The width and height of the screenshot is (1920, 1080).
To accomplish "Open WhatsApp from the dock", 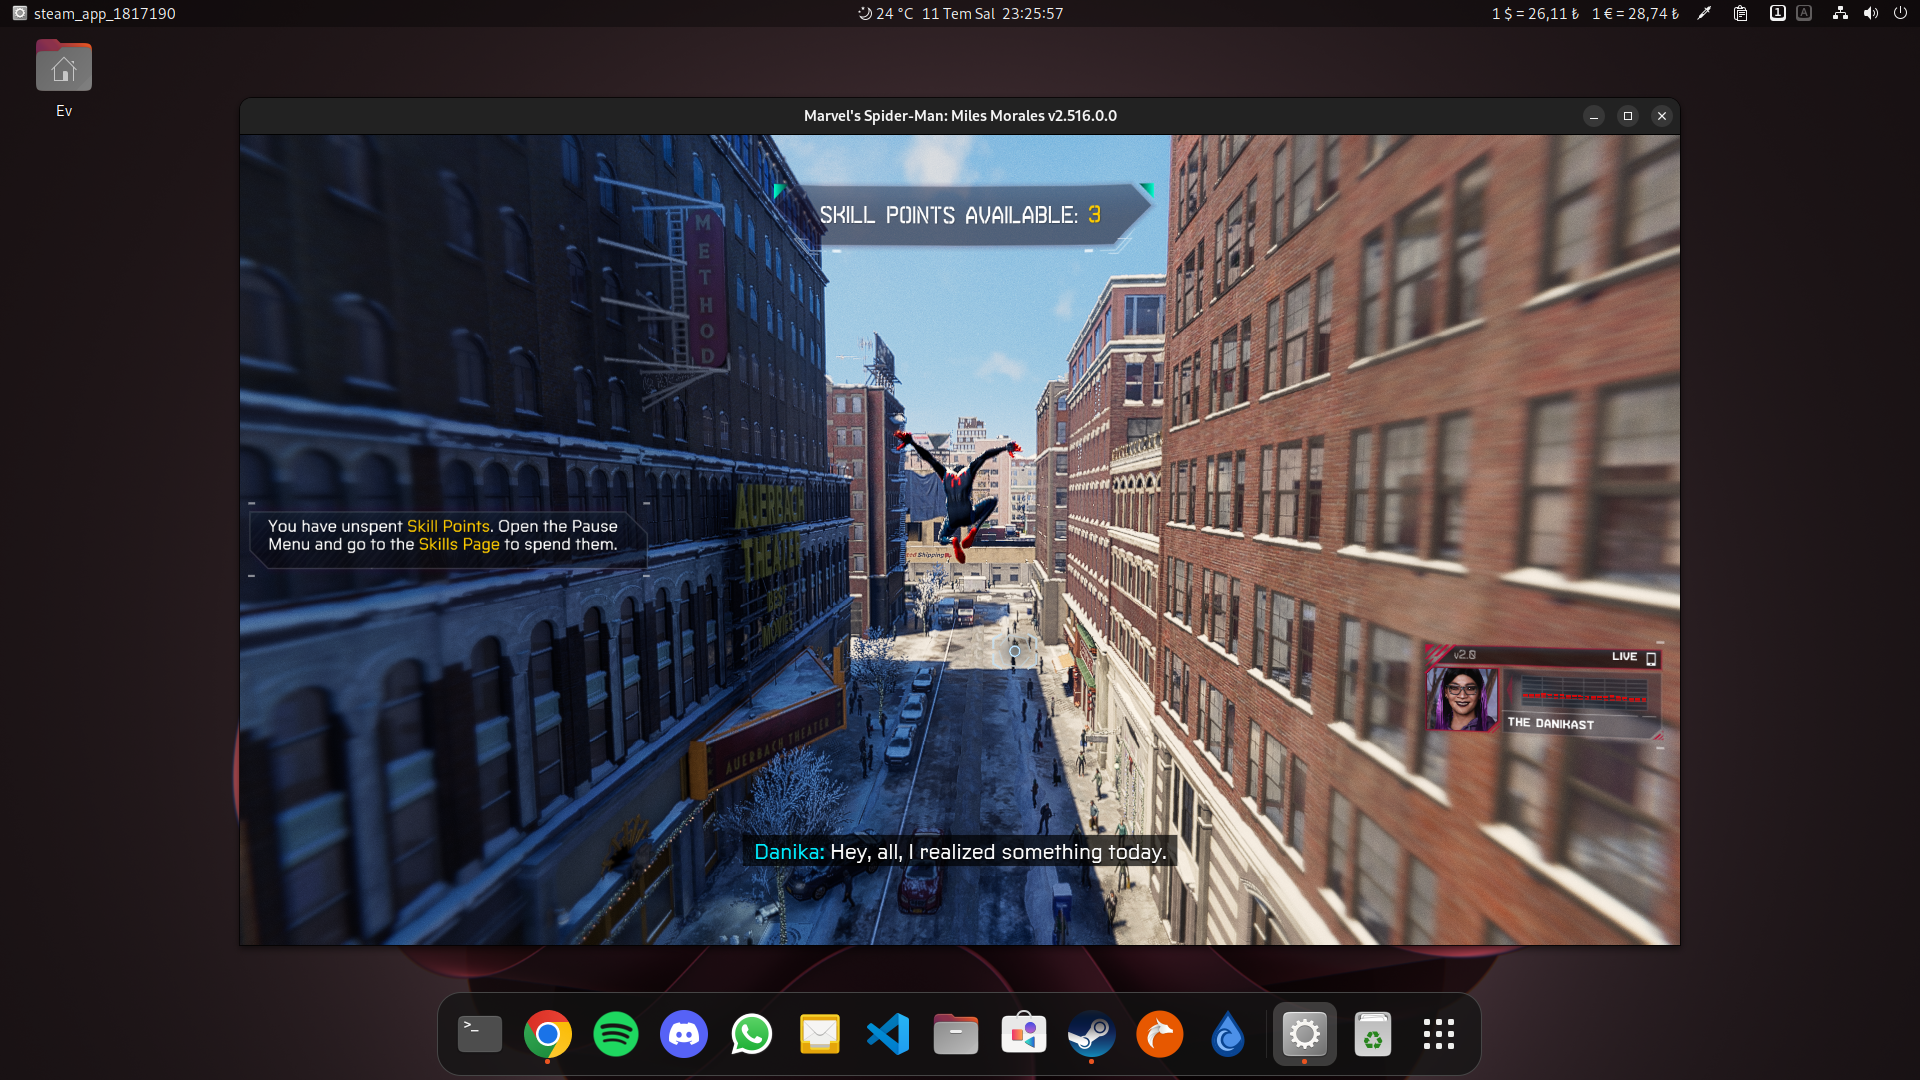I will coord(752,1034).
